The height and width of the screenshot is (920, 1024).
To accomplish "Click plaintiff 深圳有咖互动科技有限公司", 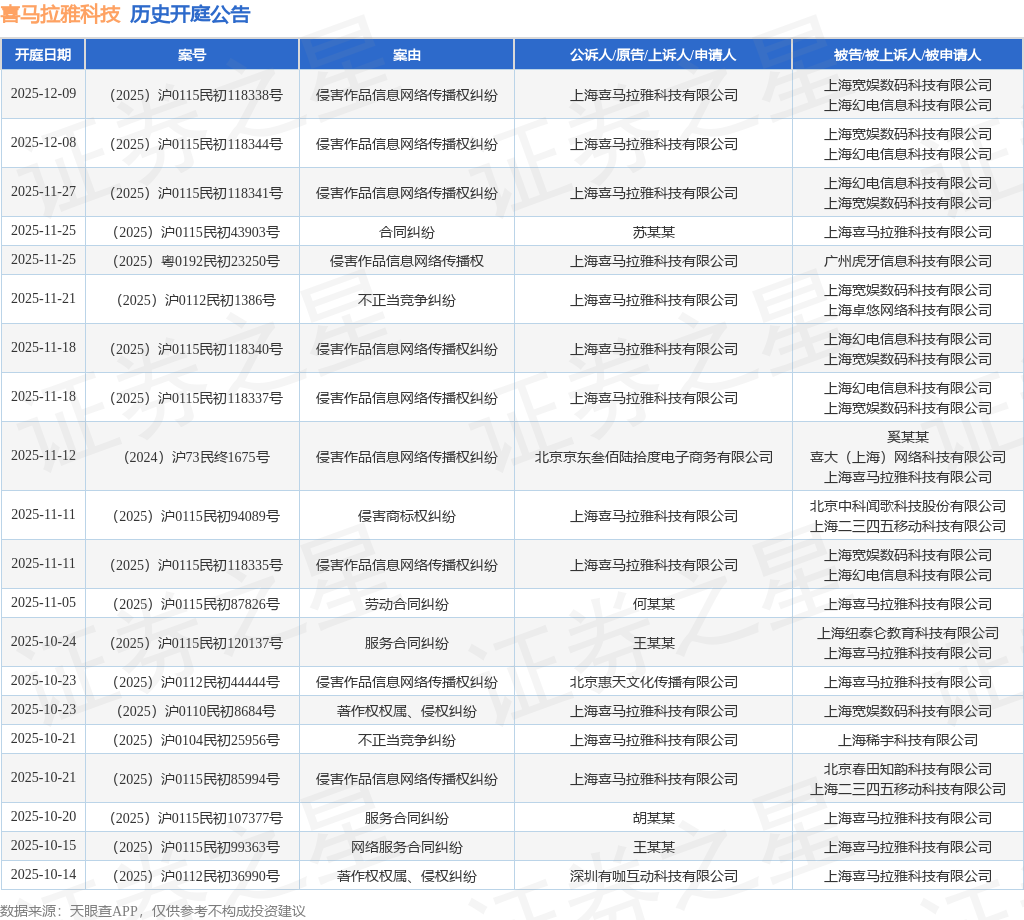I will point(653,876).
